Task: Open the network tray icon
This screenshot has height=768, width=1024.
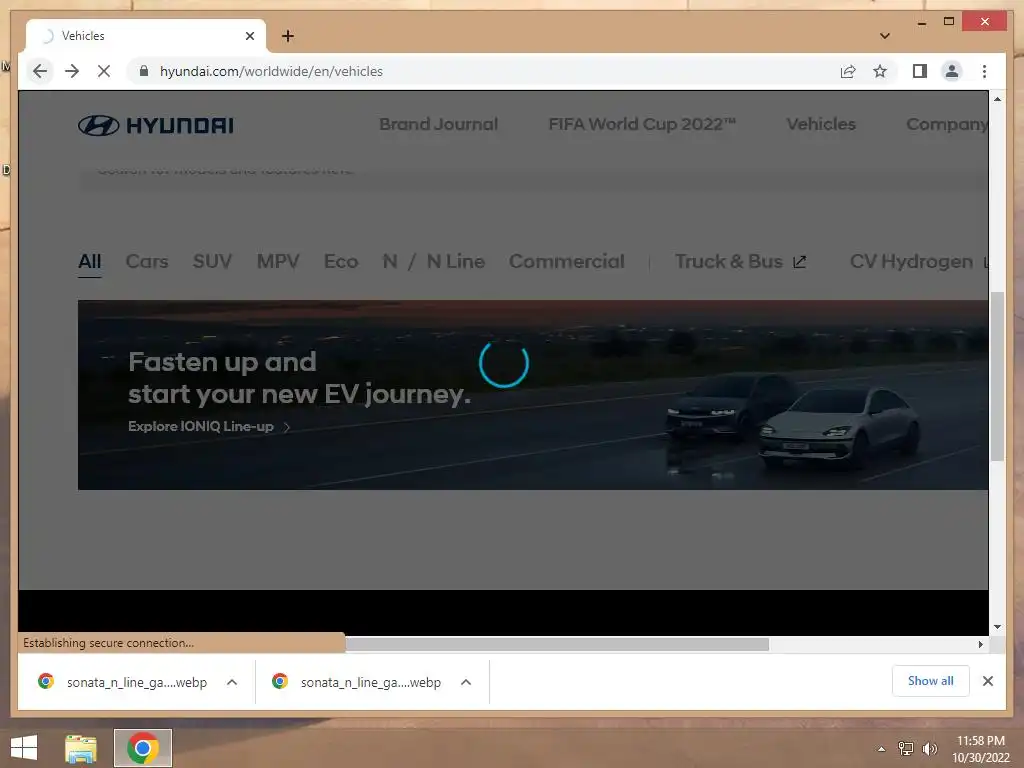Action: 906,748
